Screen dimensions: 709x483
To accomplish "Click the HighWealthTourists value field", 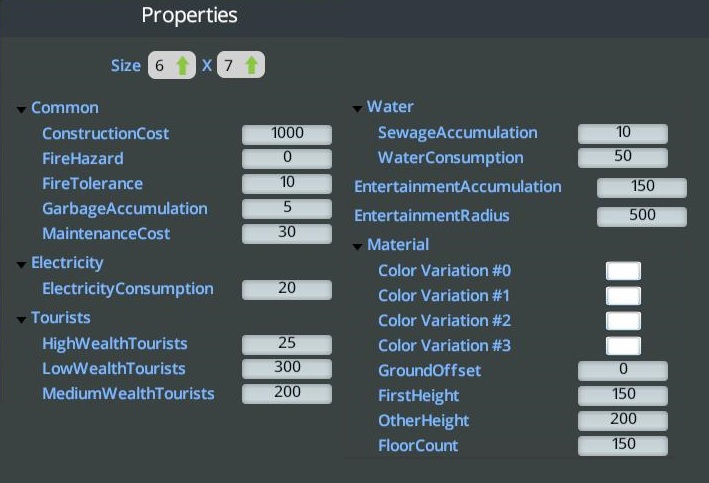I will click(x=287, y=343).
